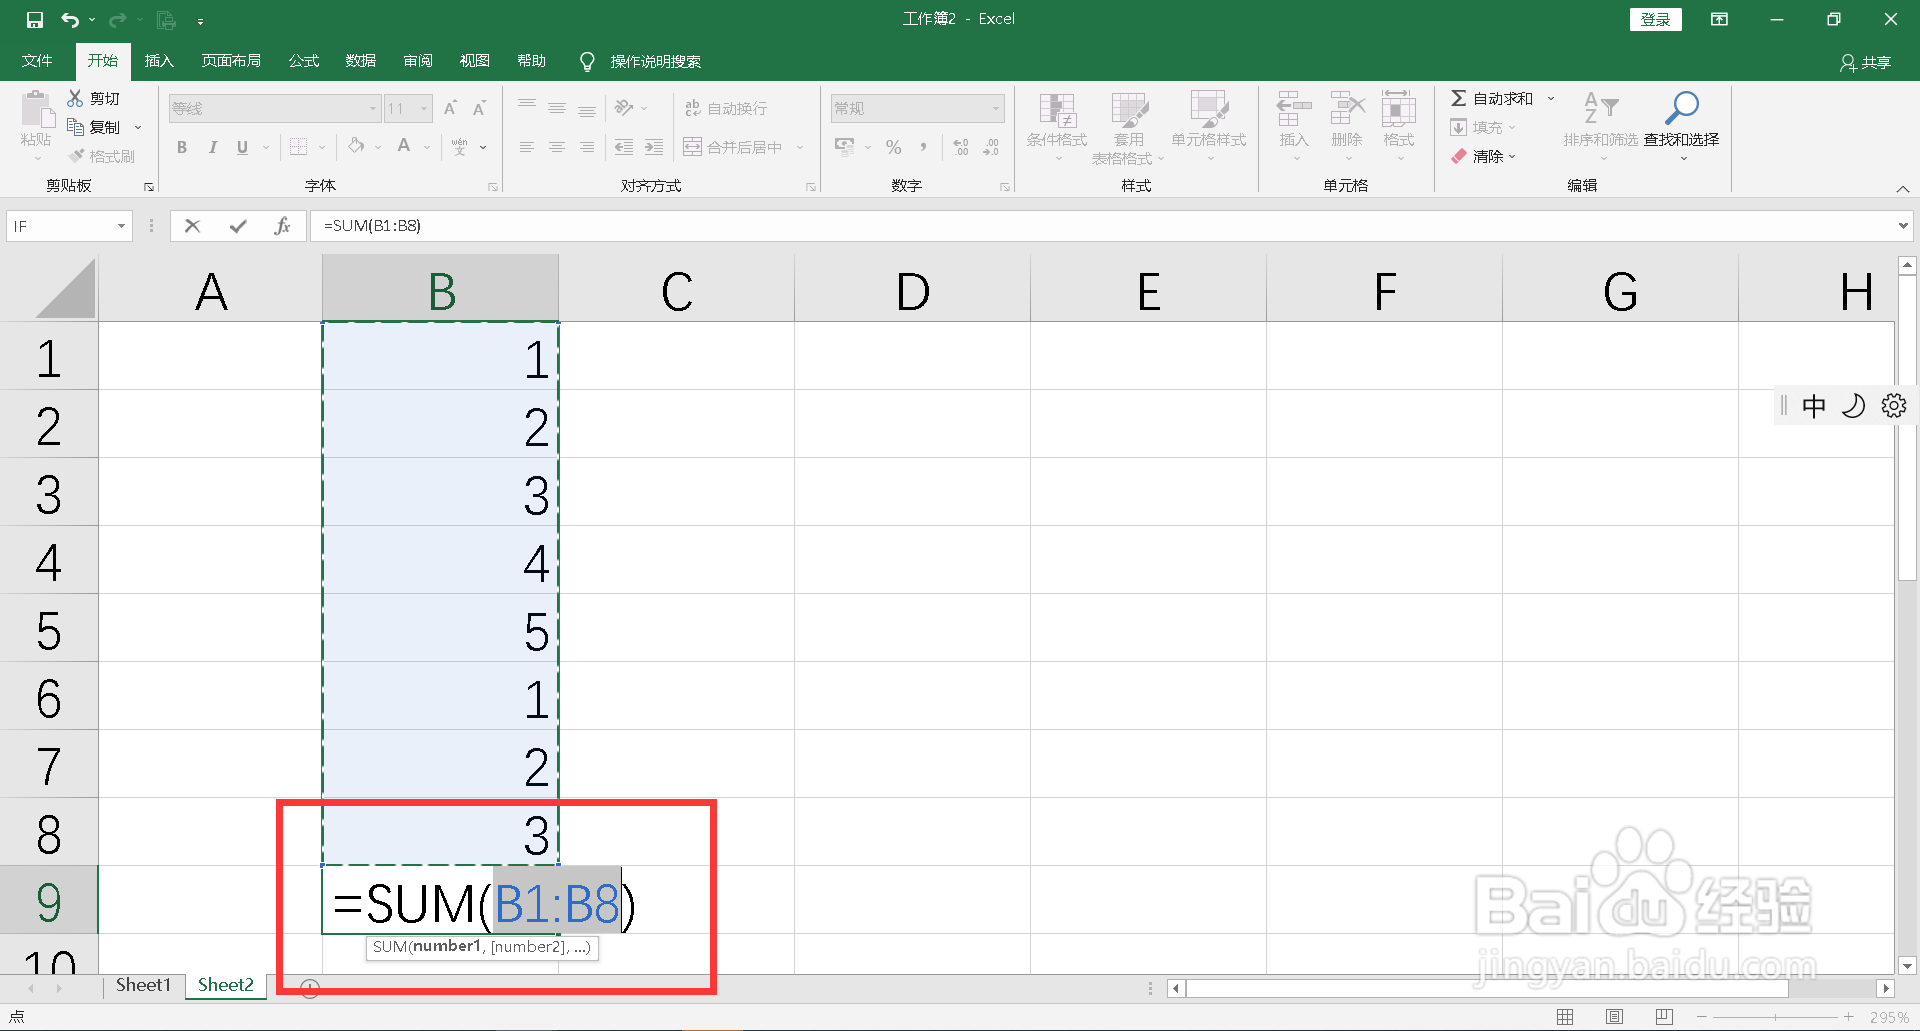
Task: Click Format cells (格式) icon
Action: point(1398,108)
